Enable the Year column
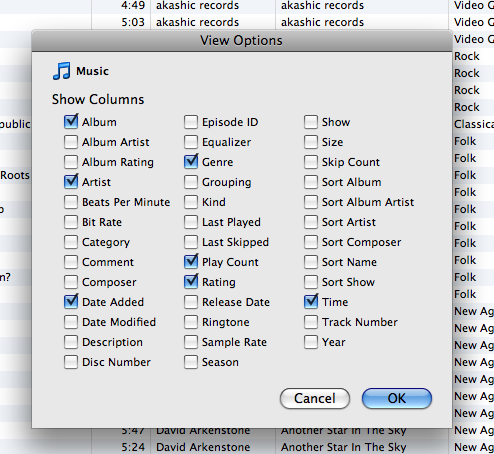Viewport: 494px width, 454px height. tap(311, 342)
